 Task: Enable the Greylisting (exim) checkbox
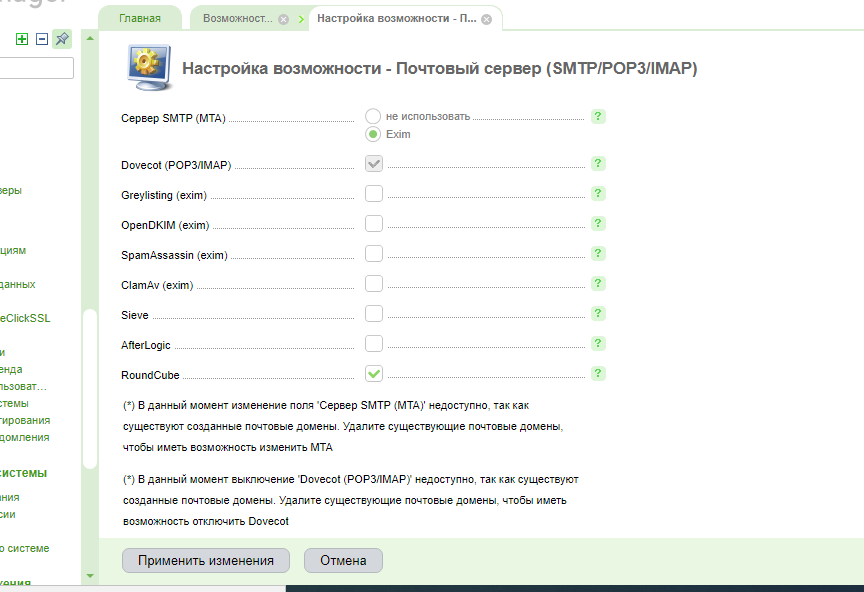tap(374, 194)
